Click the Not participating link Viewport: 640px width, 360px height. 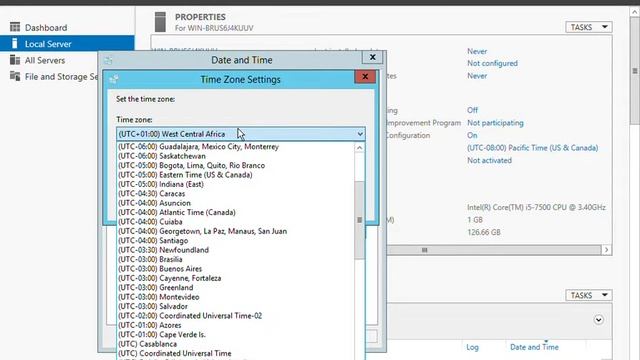tap(495, 123)
